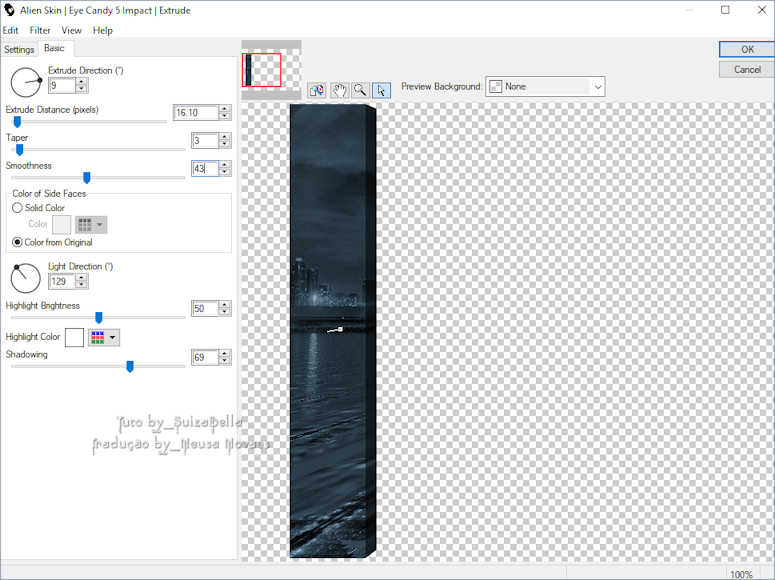
Task: Click the Taper spinner arrows
Action: point(225,141)
